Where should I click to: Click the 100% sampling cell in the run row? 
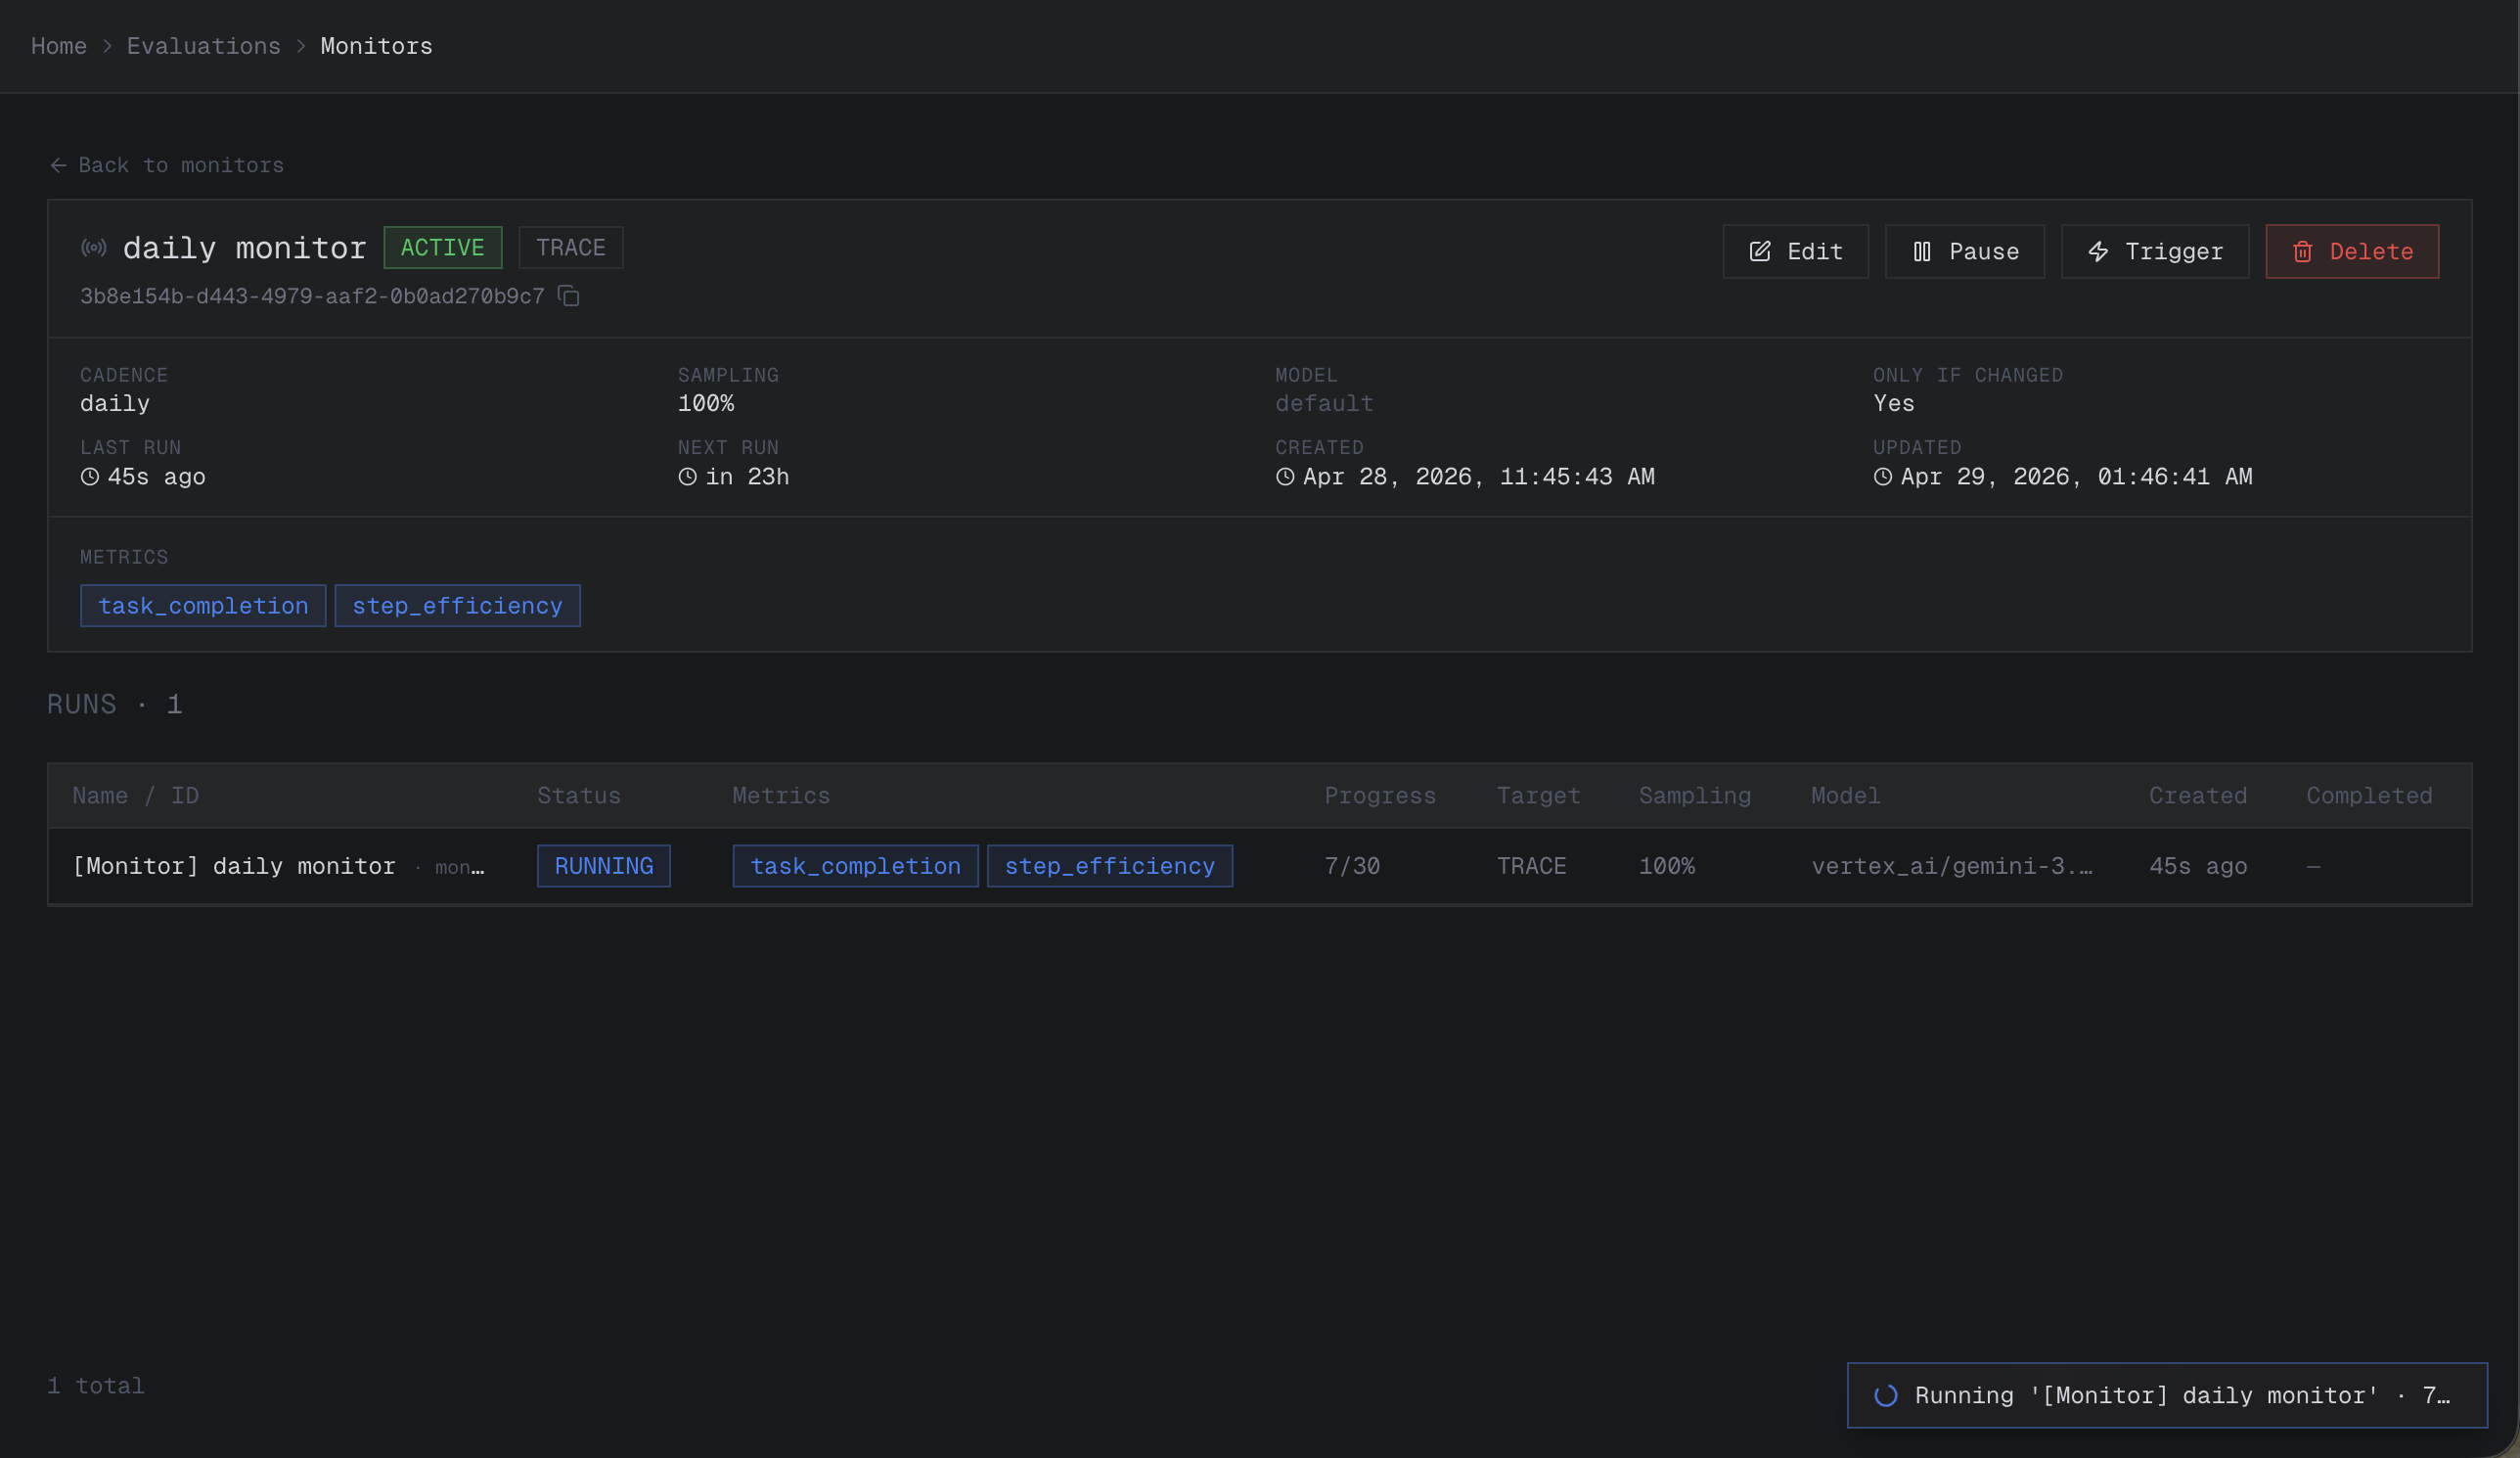click(1667, 866)
